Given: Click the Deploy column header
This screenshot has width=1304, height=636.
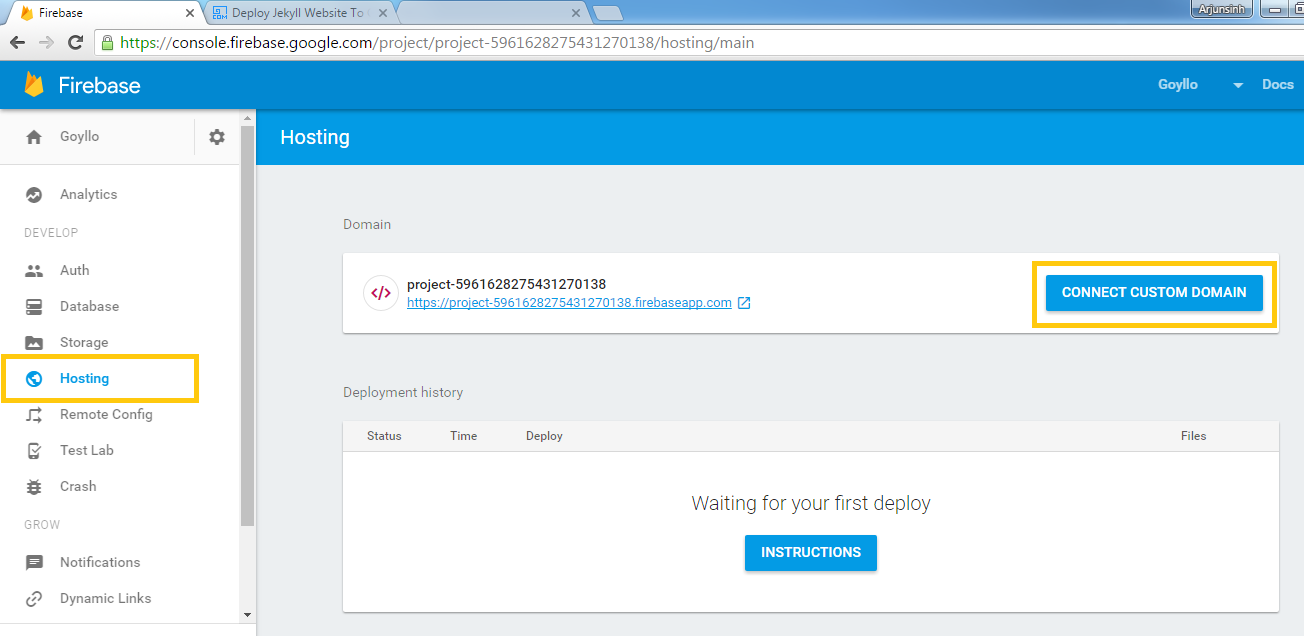Looking at the screenshot, I should click(x=544, y=436).
